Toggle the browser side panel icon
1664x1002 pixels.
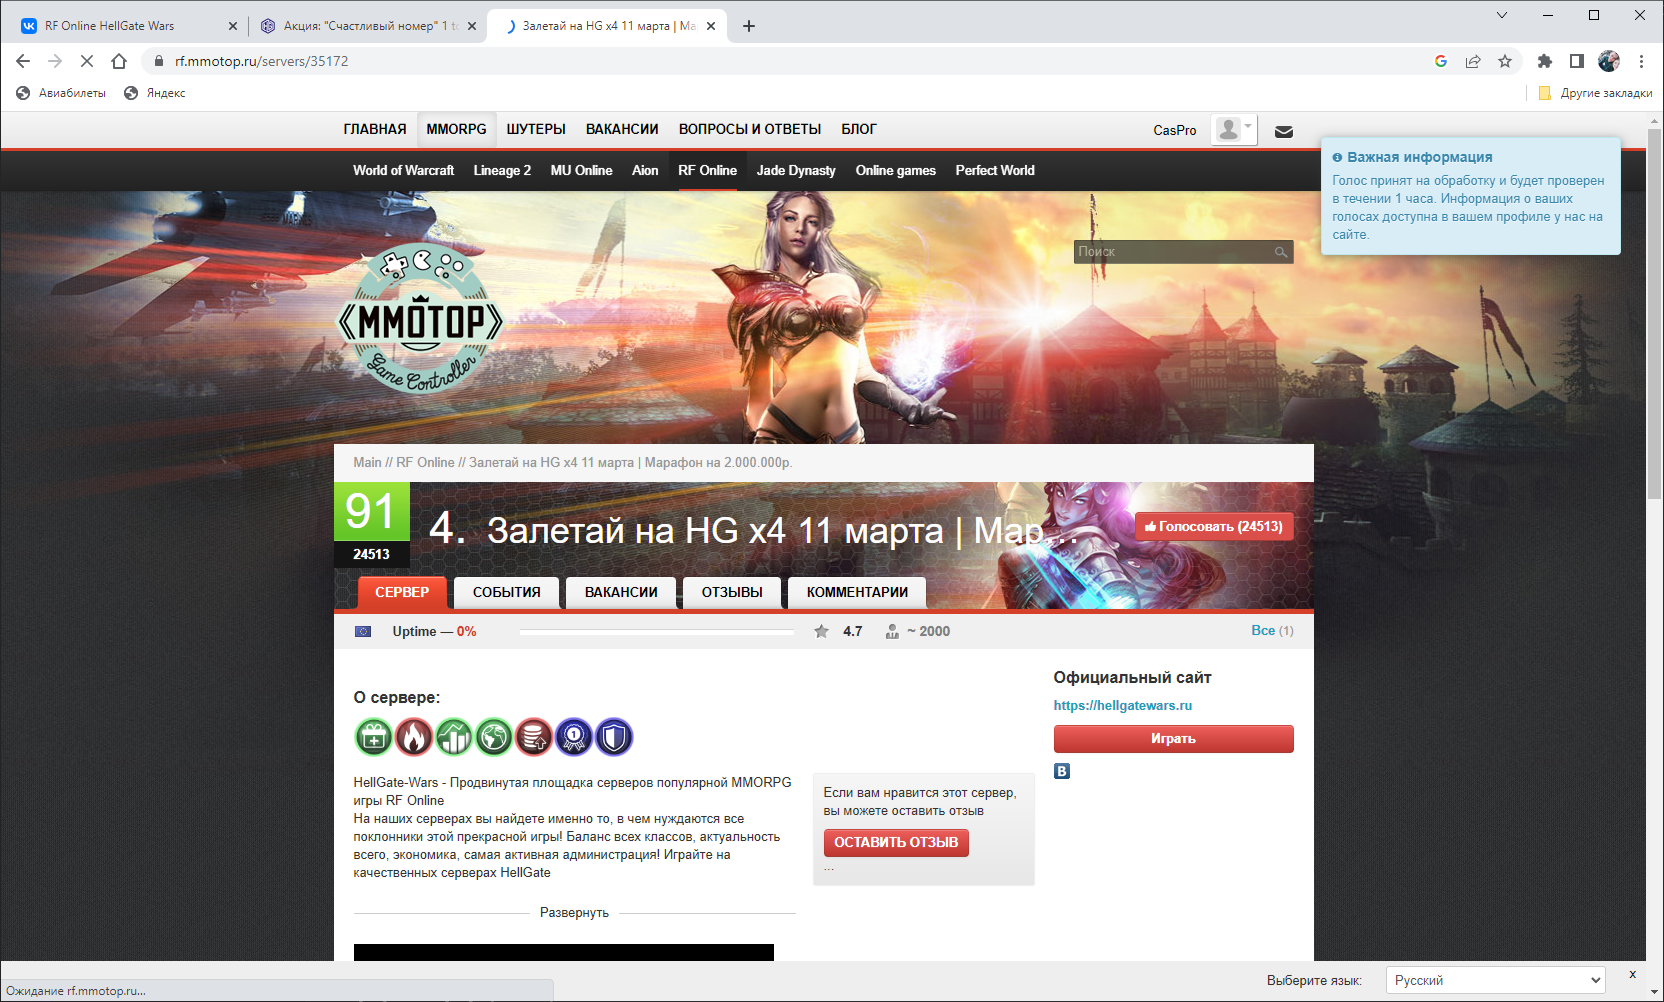1577,61
